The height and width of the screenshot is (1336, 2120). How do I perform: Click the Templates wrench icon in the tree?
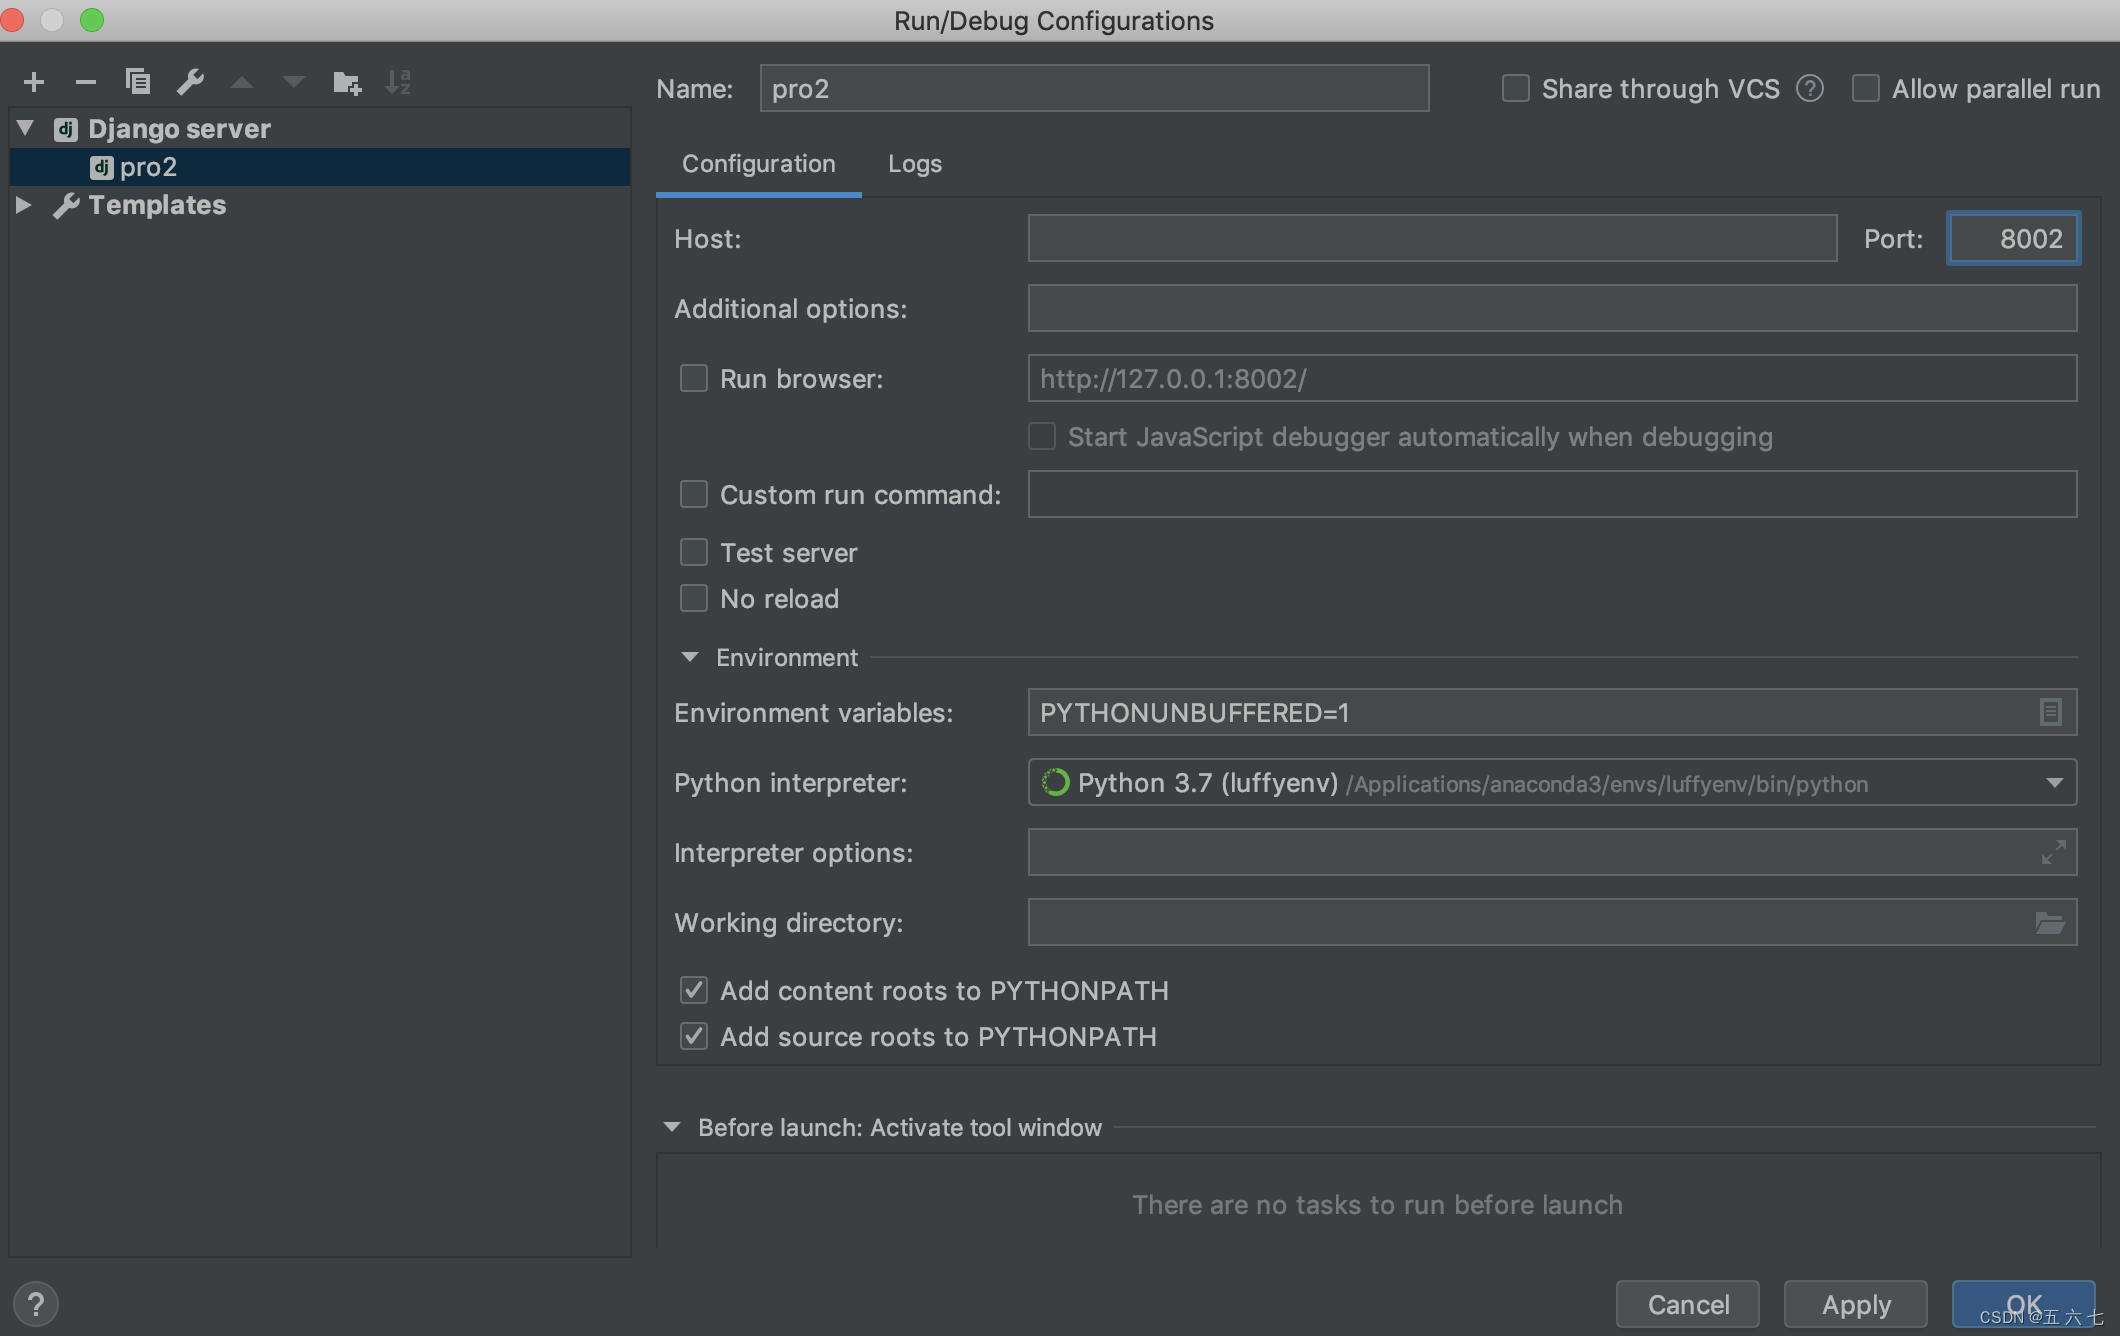point(66,205)
